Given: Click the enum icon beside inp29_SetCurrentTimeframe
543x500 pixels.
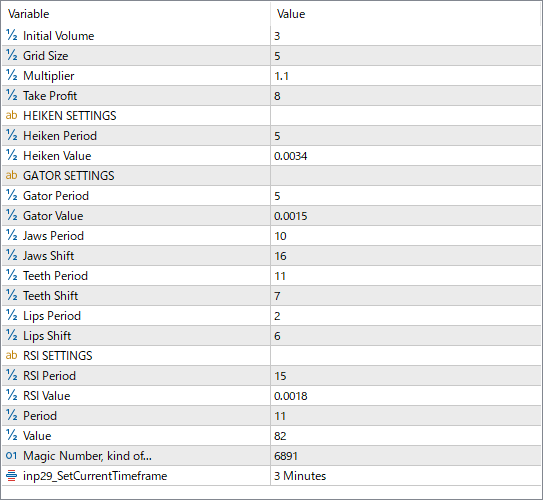Looking at the screenshot, I should point(11,475).
